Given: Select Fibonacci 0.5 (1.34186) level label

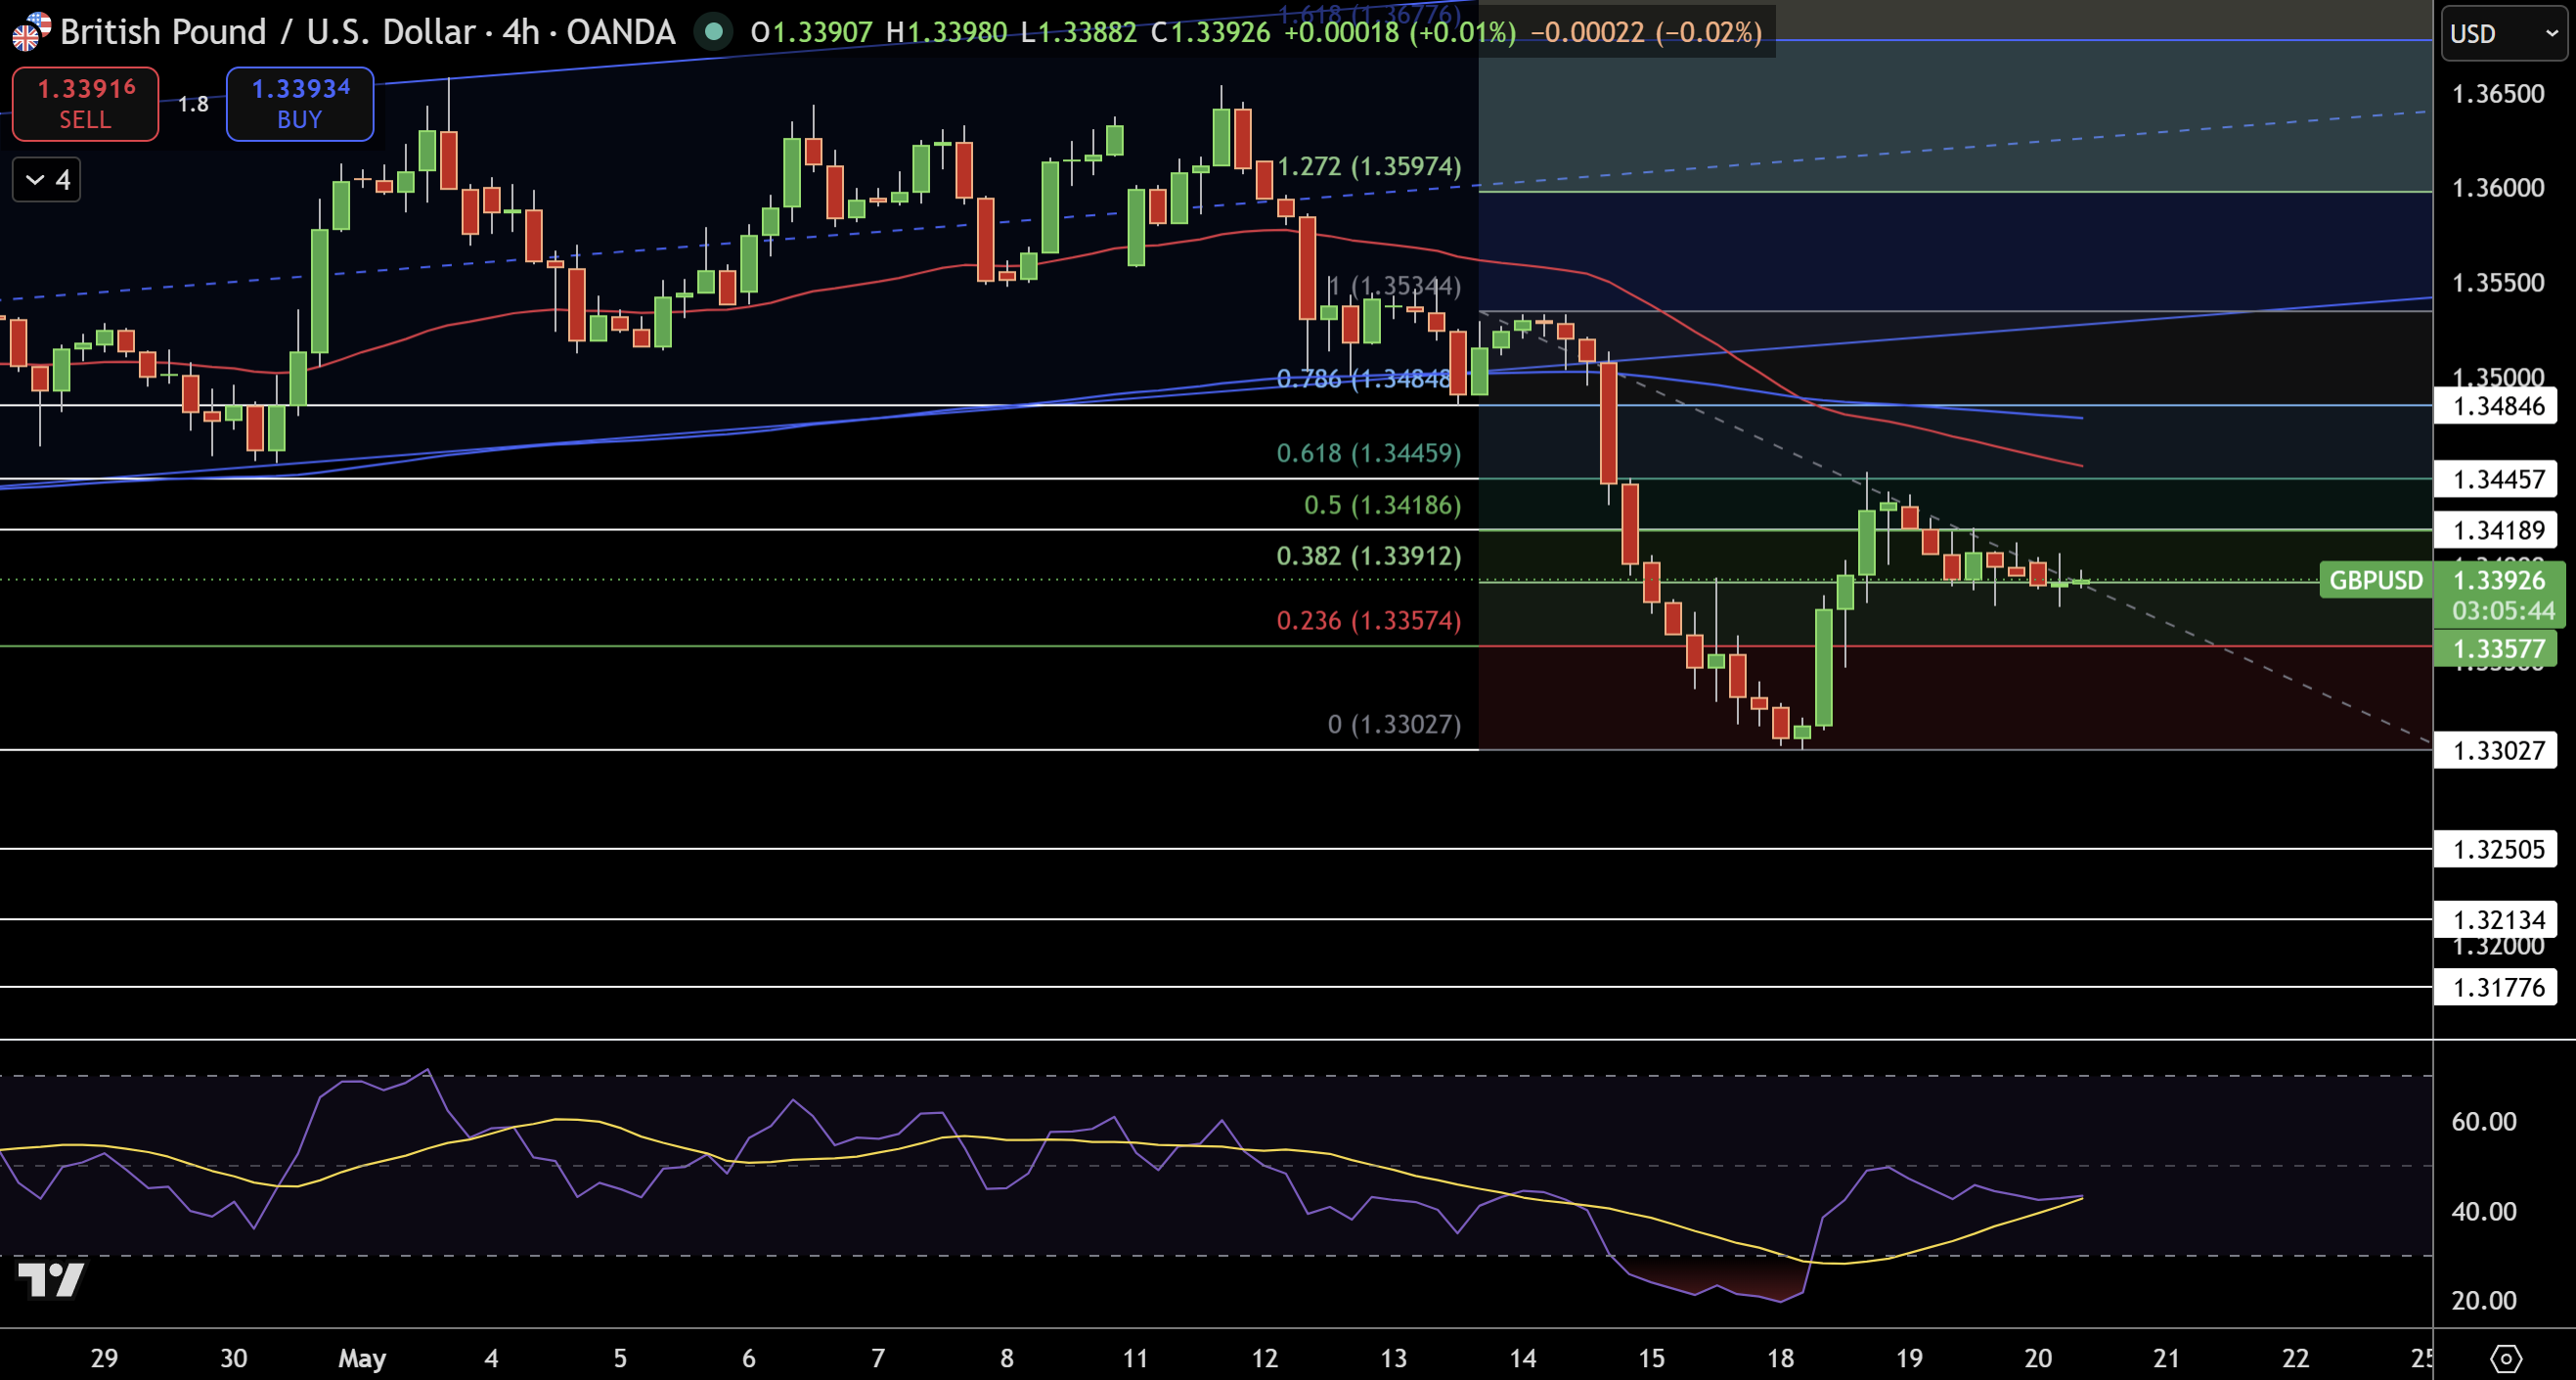Looking at the screenshot, I should pos(1382,505).
